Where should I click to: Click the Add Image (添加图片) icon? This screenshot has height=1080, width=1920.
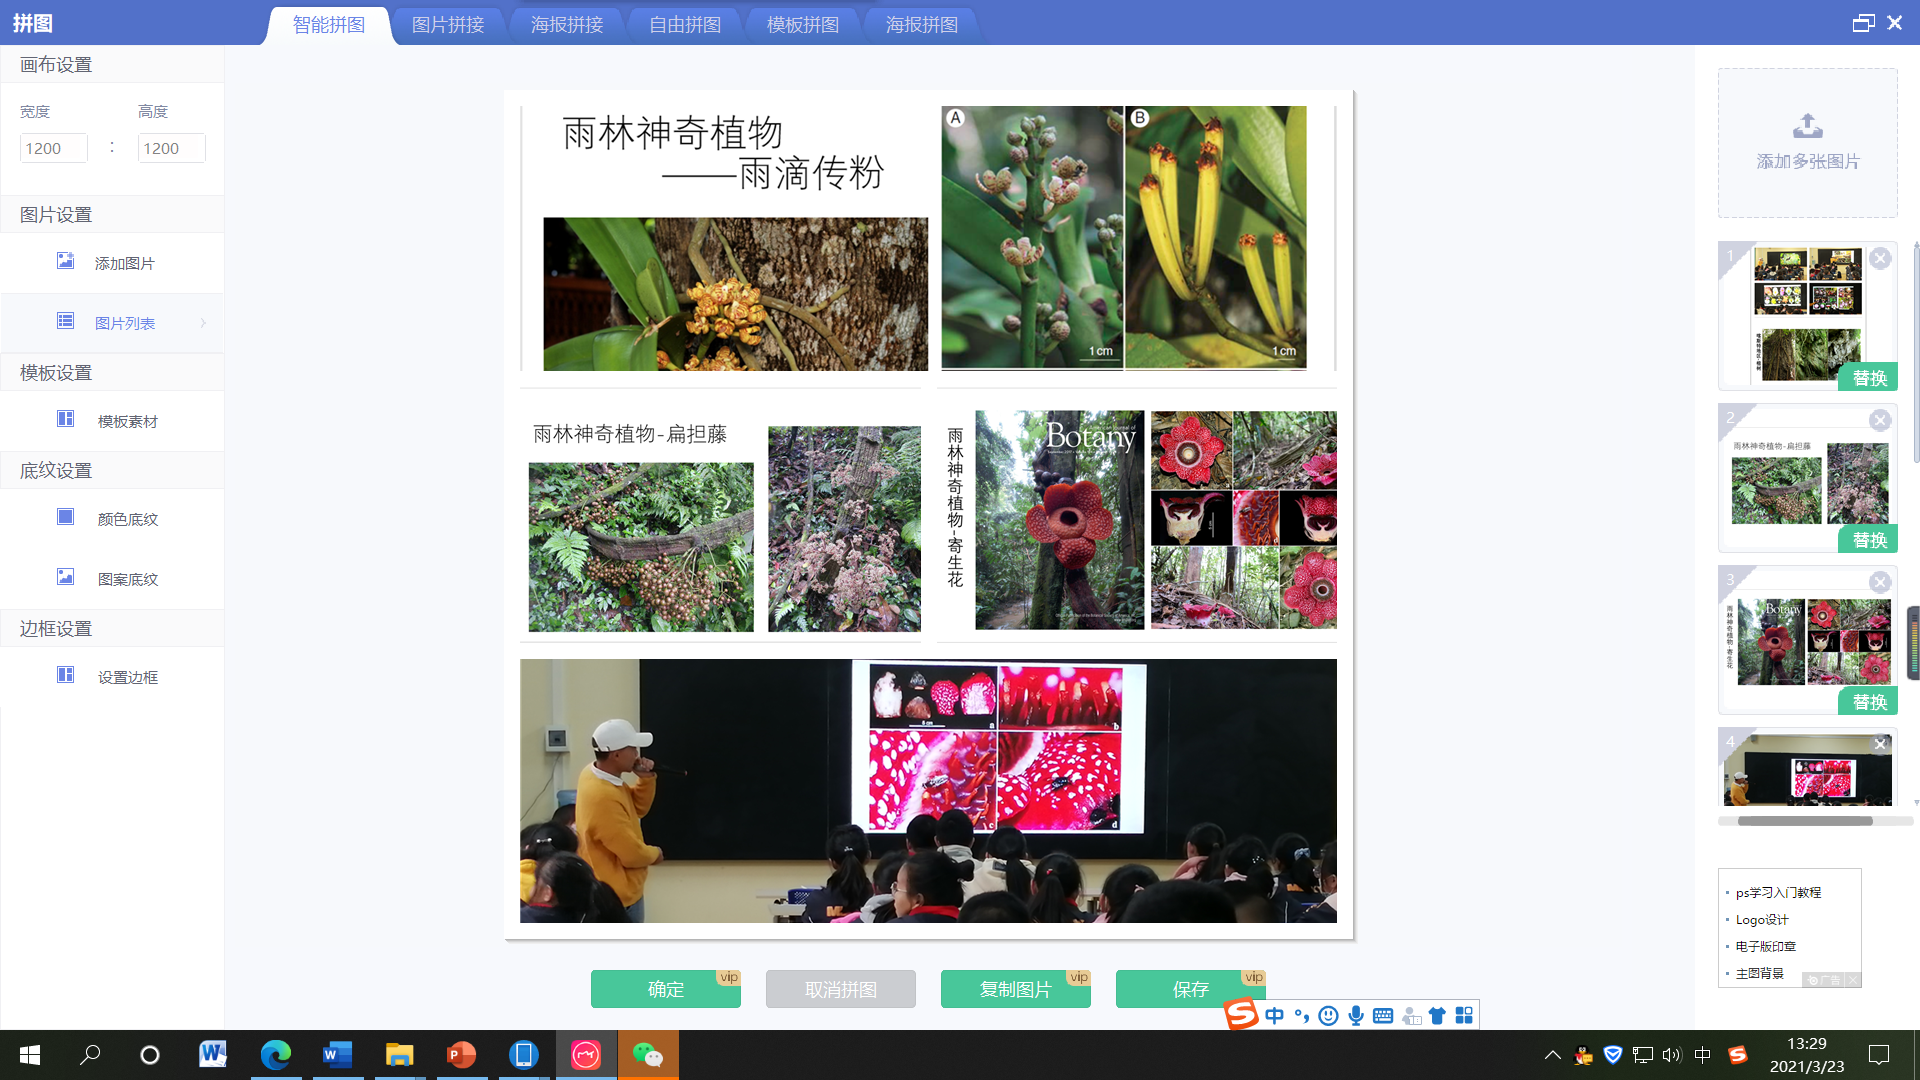click(x=65, y=261)
